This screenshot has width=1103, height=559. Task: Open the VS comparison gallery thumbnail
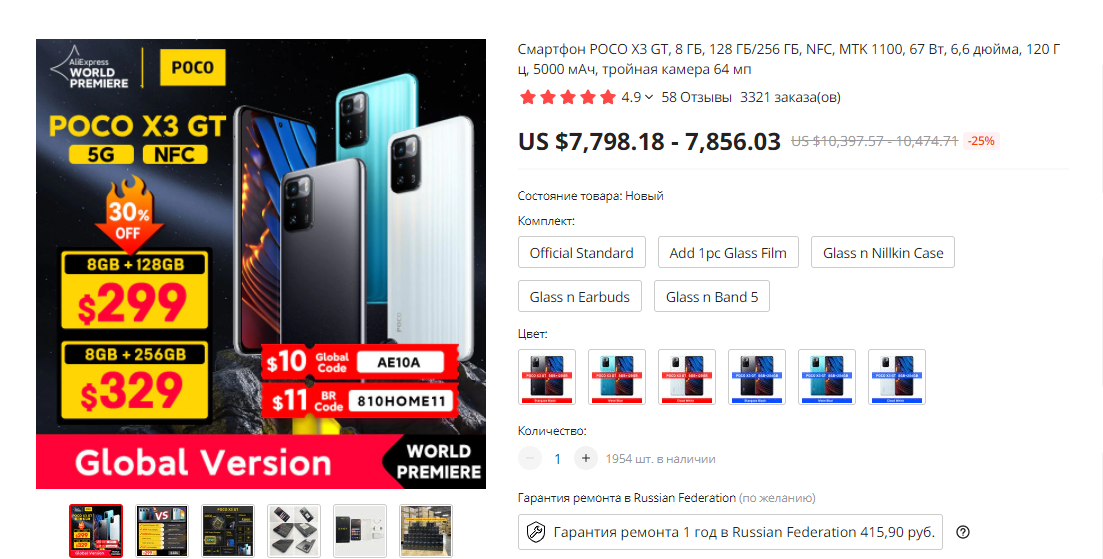(x=162, y=531)
